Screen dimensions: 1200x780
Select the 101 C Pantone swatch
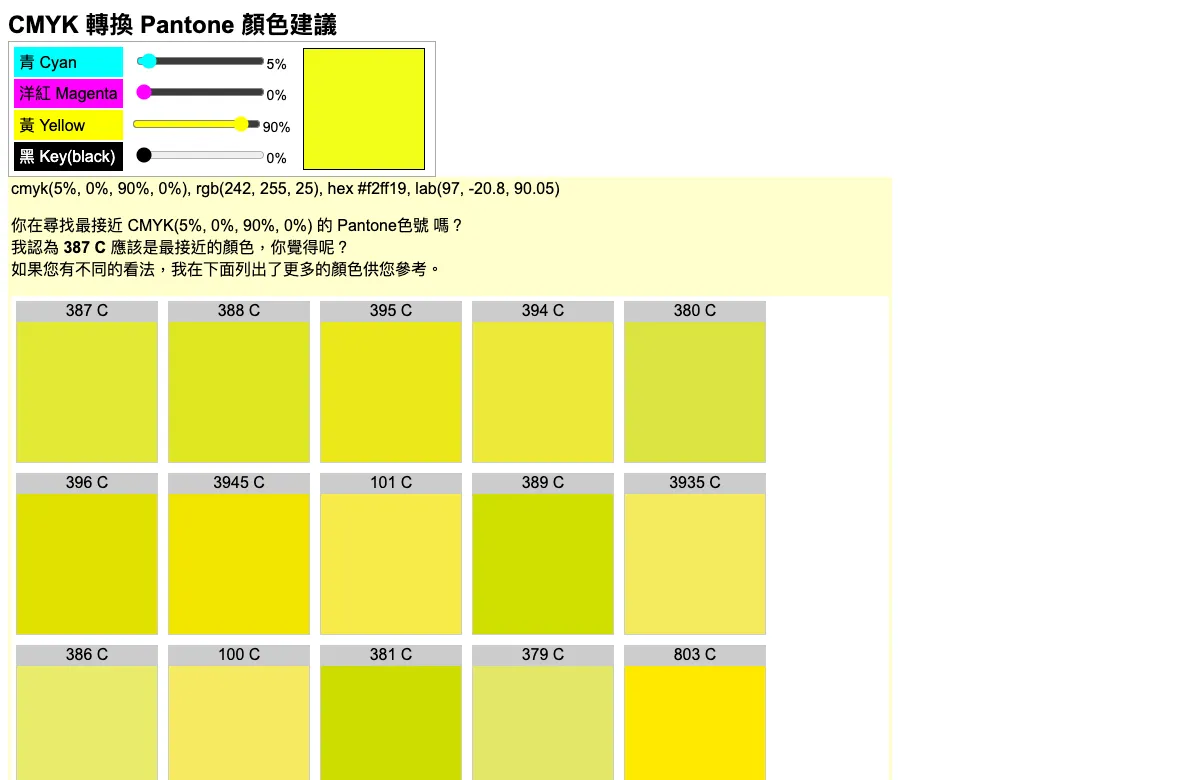[x=391, y=554]
